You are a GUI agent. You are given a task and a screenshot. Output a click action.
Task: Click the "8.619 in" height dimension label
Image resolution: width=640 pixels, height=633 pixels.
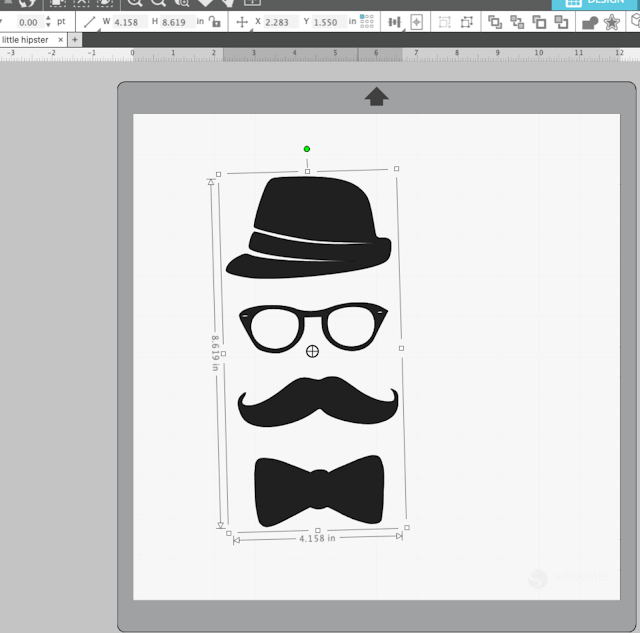[215, 353]
